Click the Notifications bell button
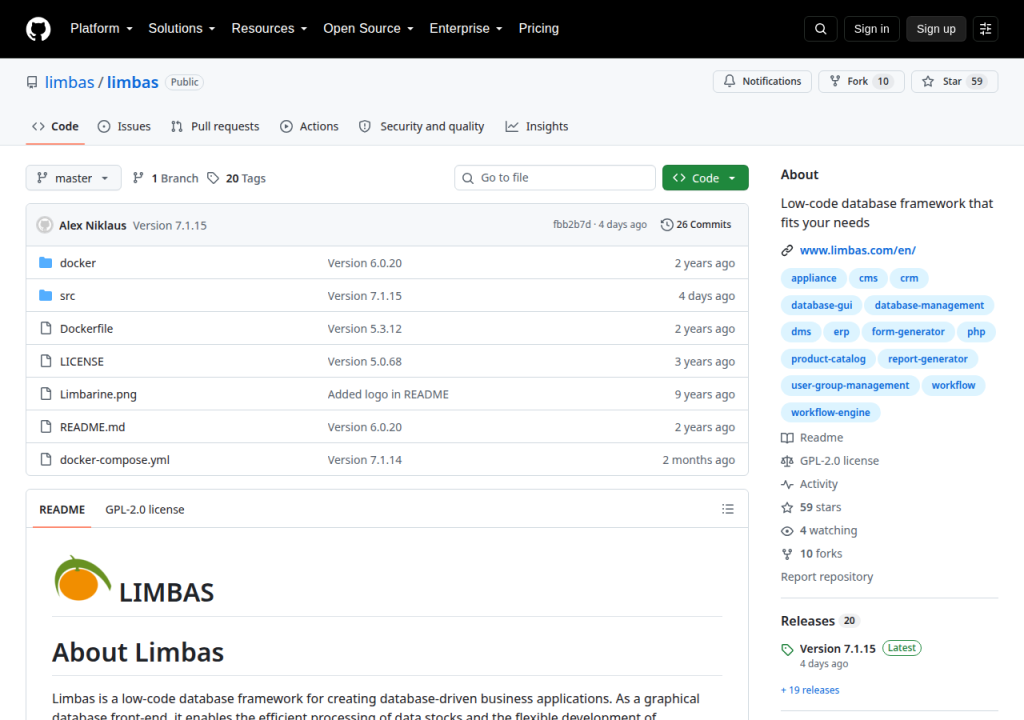This screenshot has width=1024, height=720. 762,81
